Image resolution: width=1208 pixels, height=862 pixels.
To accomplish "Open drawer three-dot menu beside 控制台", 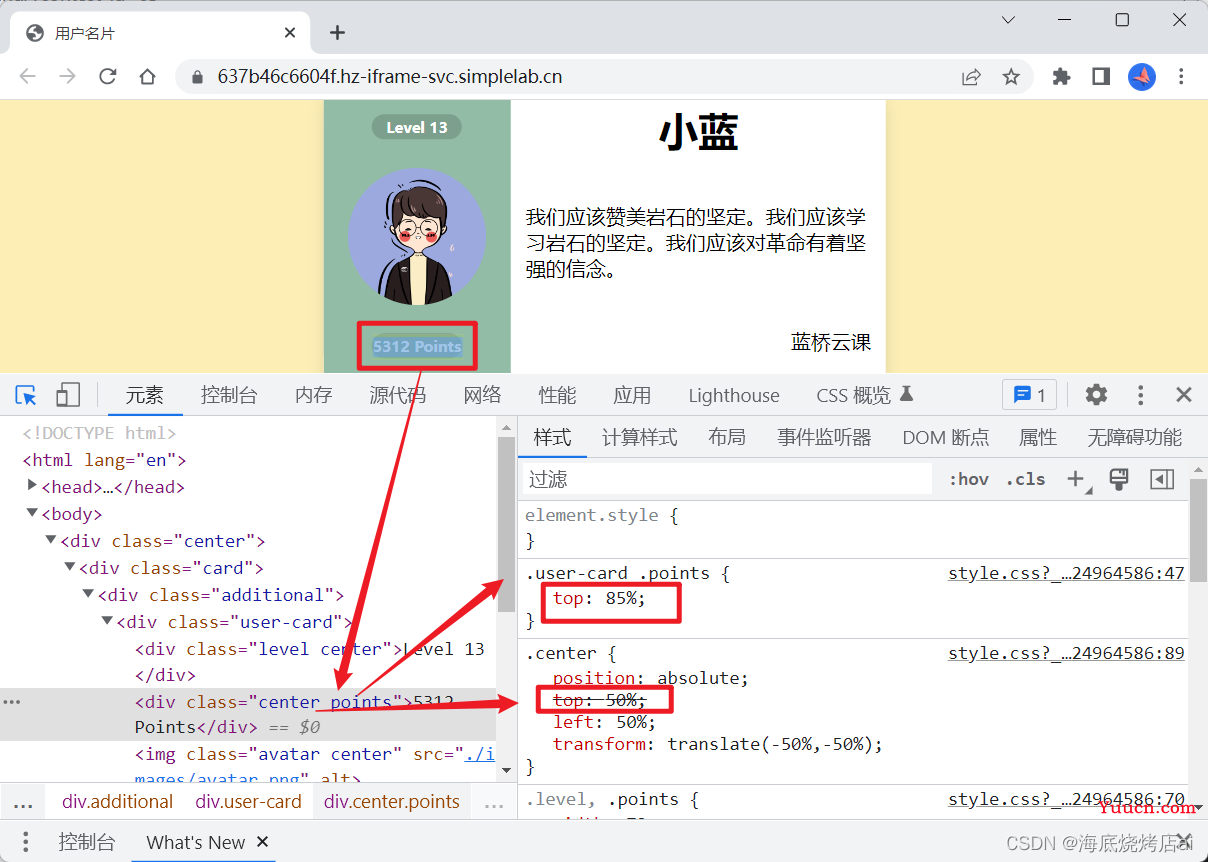I will (x=26, y=842).
